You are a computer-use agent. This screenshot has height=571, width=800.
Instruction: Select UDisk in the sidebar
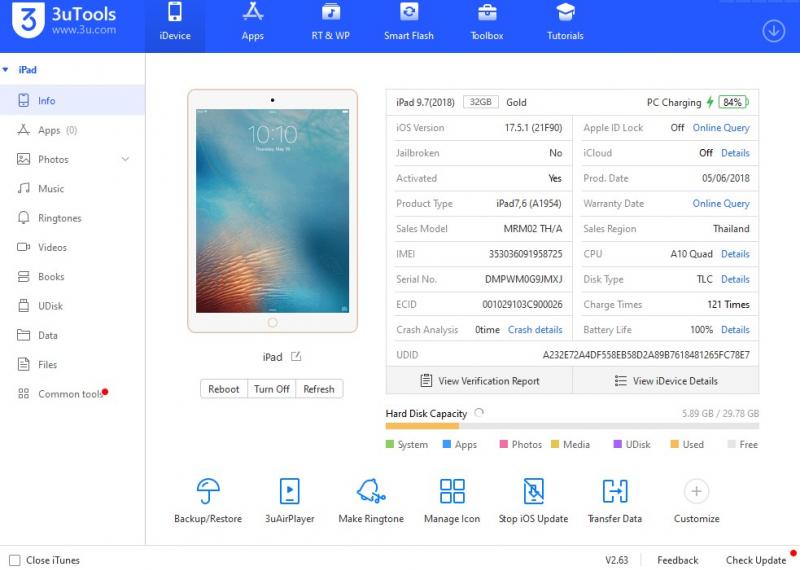tap(72, 306)
